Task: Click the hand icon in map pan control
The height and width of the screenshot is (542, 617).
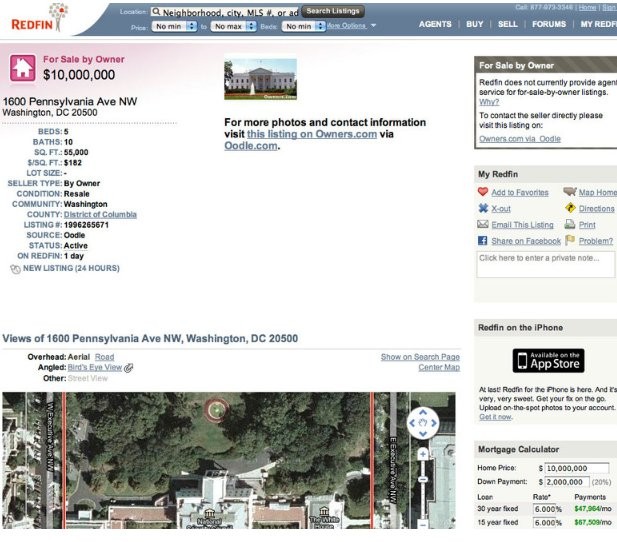Action: (423, 423)
